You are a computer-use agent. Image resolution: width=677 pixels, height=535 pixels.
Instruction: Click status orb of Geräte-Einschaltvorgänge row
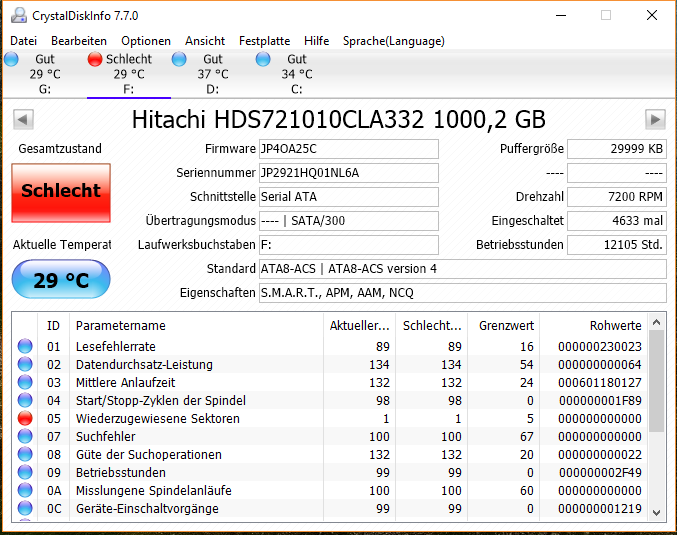(x=25, y=508)
